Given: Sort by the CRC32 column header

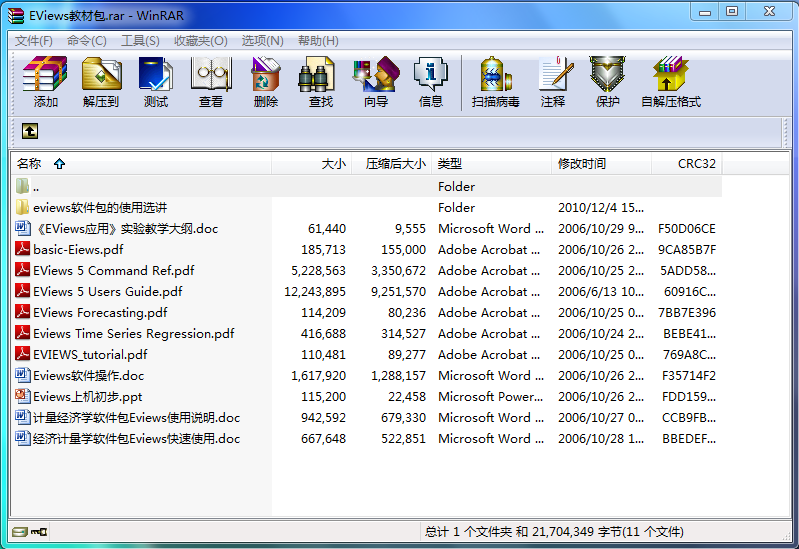Looking at the screenshot, I should pos(686,164).
